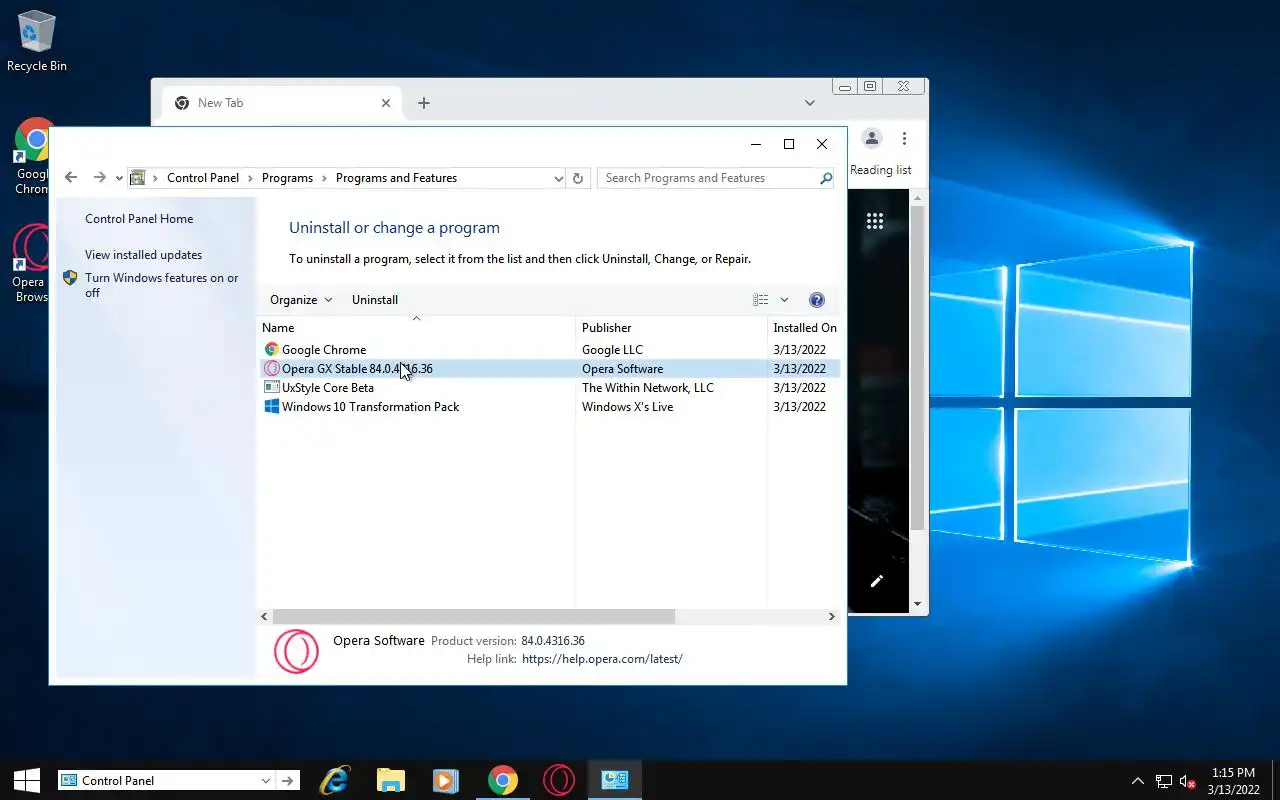Click UxStyle icon in program list
1280x800 pixels.
click(271, 388)
